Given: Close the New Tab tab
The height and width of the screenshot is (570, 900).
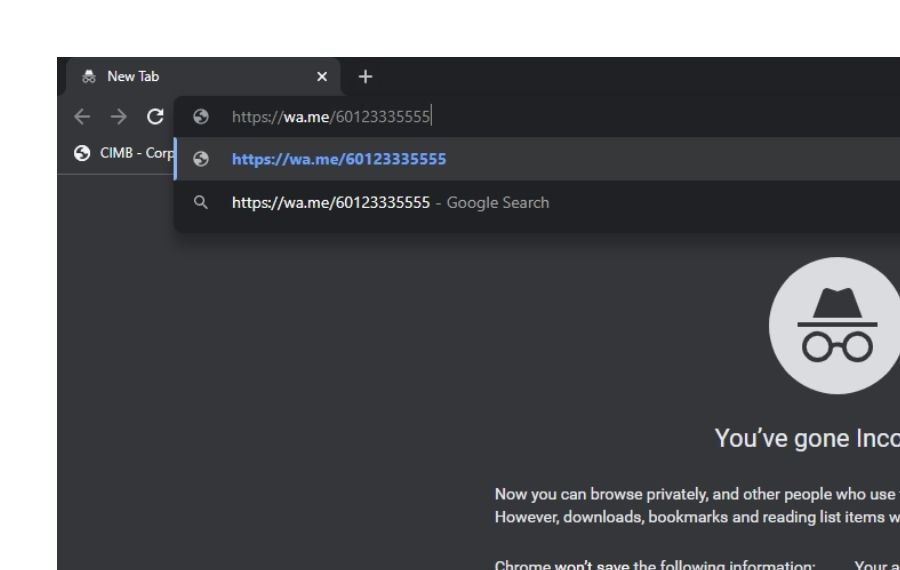Looking at the screenshot, I should pos(322,76).
